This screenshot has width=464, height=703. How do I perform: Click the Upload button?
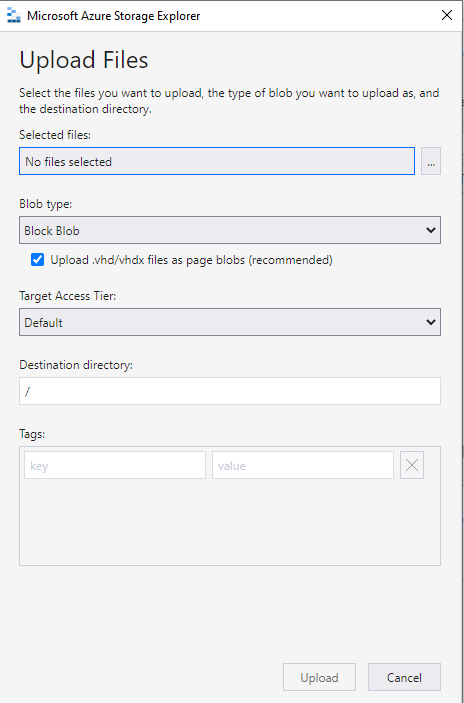click(x=319, y=677)
